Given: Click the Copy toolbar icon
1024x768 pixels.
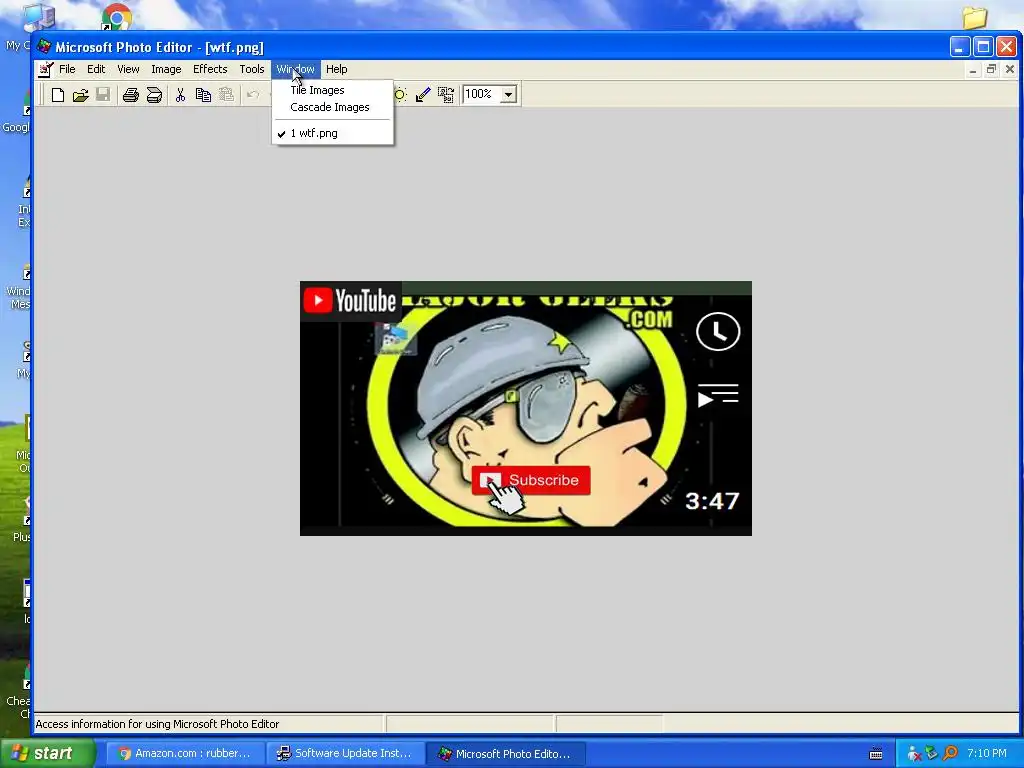Looking at the screenshot, I should pos(203,95).
